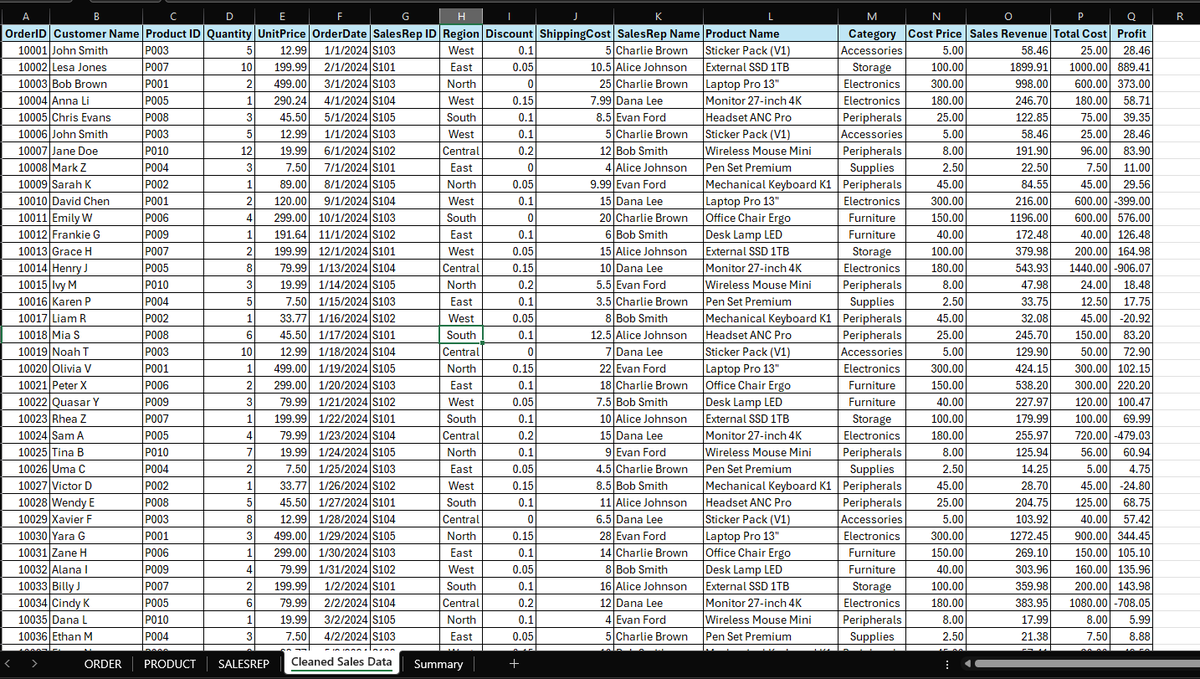
Task: Click the horizontal scrollbar left arrow
Action: pyautogui.click(x=966, y=664)
